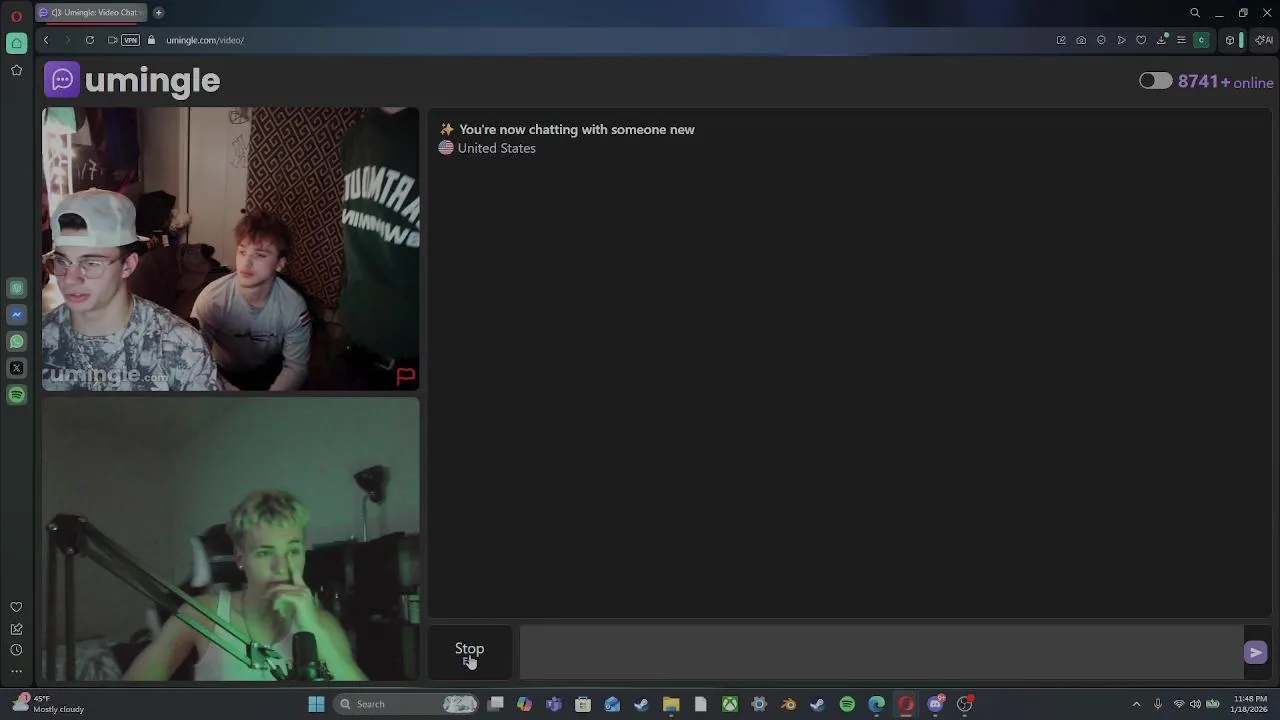The height and width of the screenshot is (720, 1280).
Task: Open the browser downloads icon
Action: 1162,40
